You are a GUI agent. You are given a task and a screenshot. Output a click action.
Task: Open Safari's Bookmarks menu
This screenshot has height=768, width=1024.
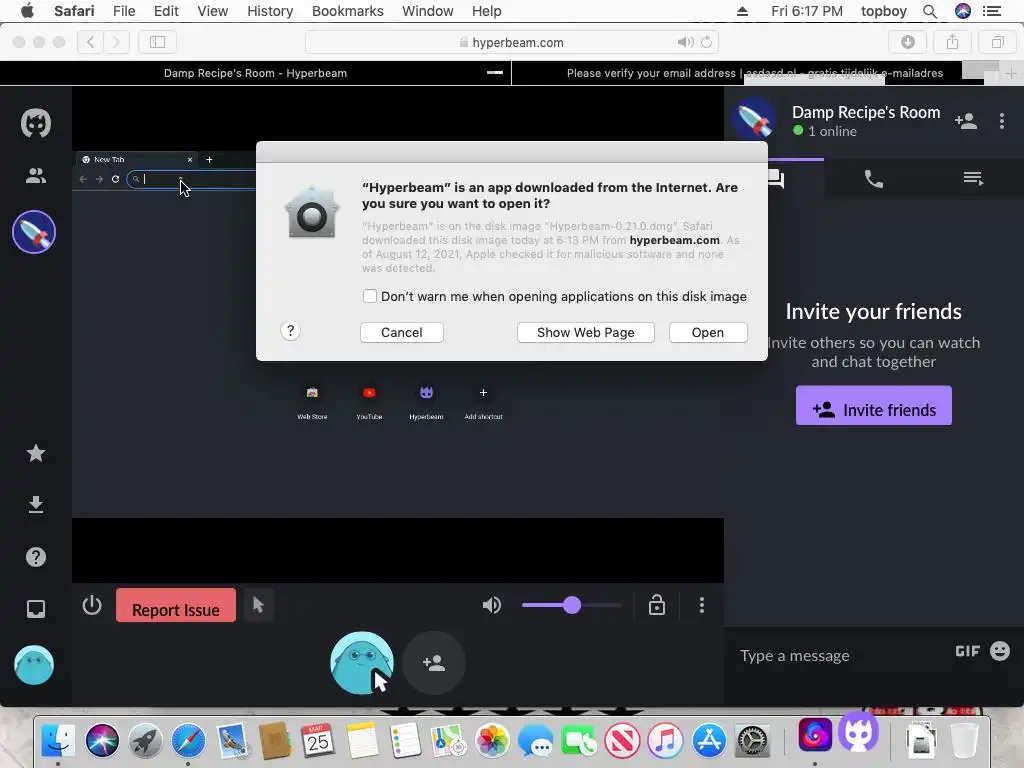click(347, 11)
